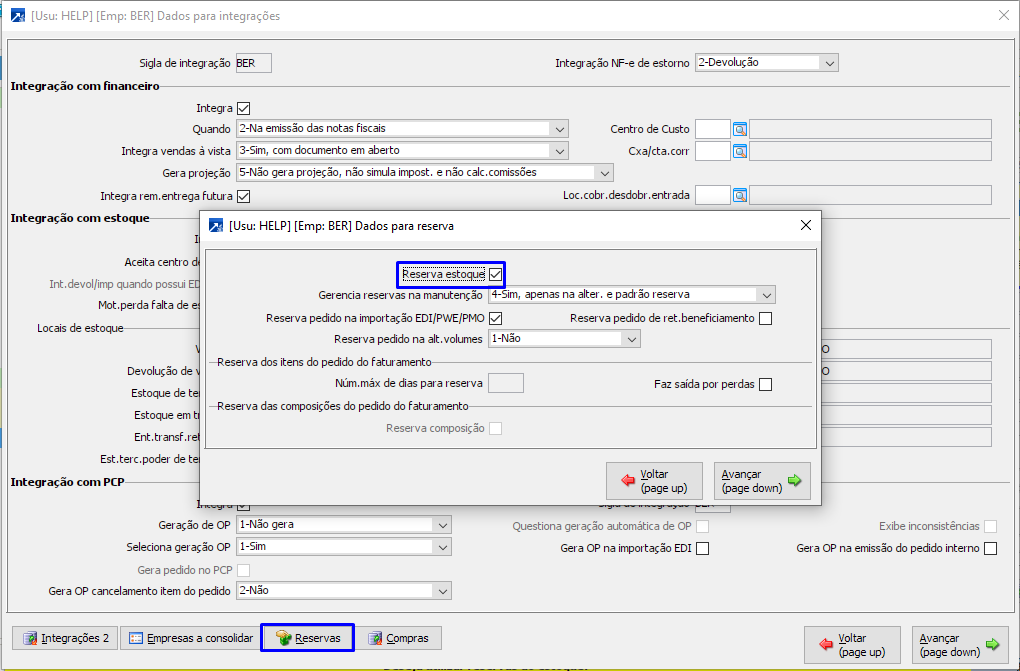Click Núm.máx de dias para reserva field
1020x671 pixels.
click(x=506, y=383)
